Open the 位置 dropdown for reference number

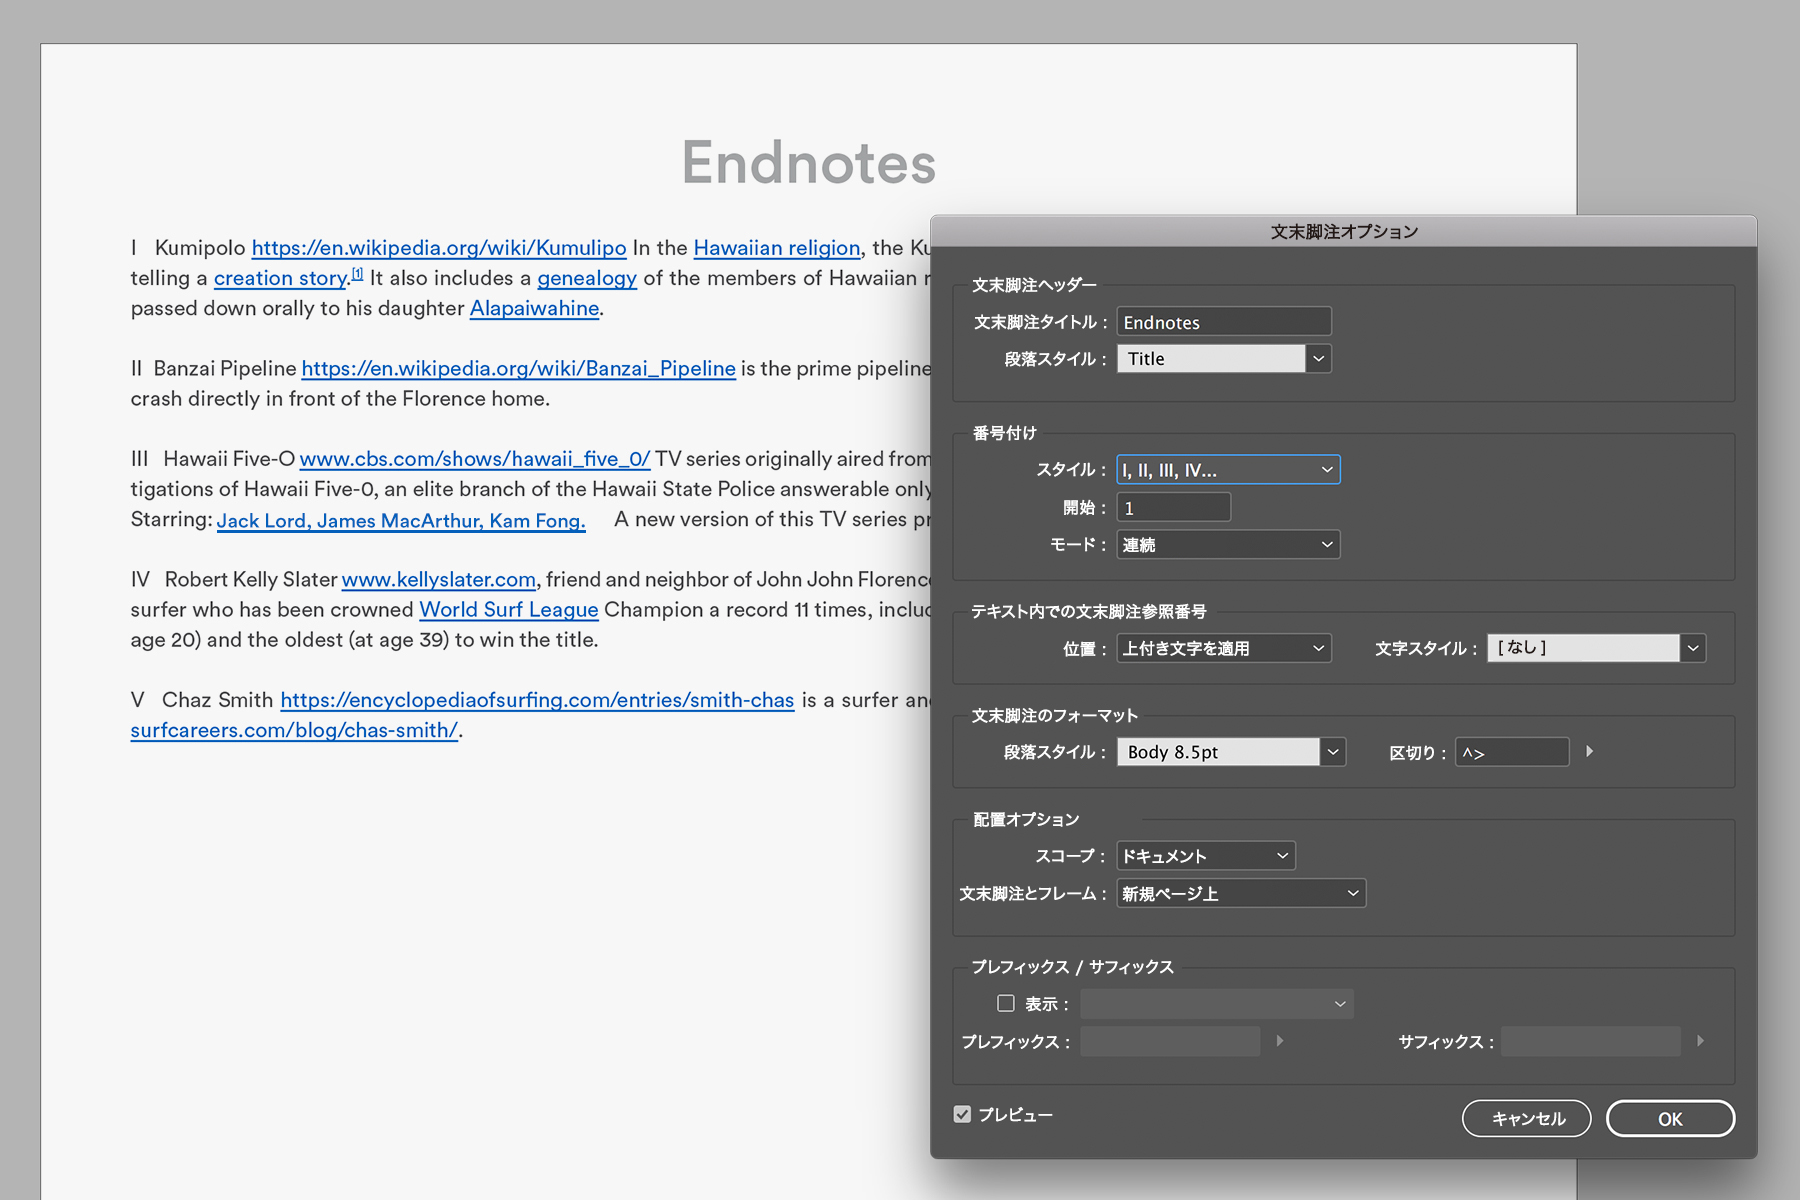click(1224, 648)
